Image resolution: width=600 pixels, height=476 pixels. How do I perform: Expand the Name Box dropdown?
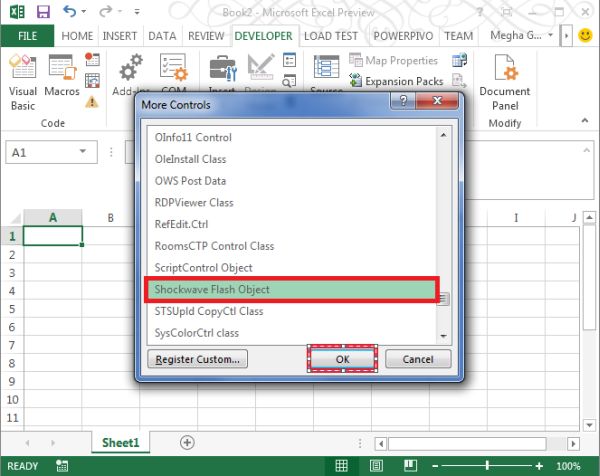(83, 152)
